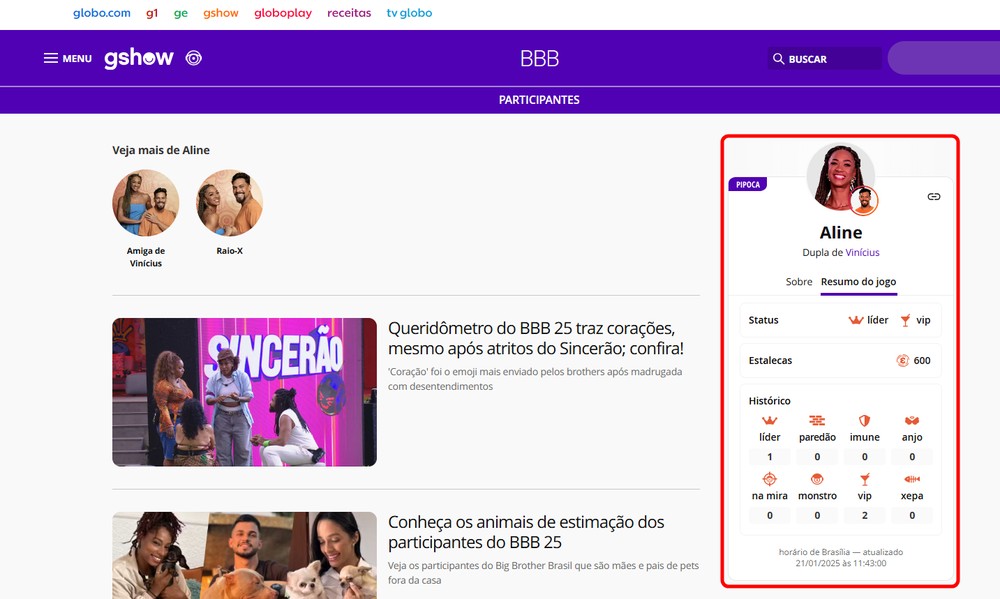Open Amiga de Vinícius story circle
This screenshot has height=599, width=1000.
pos(145,203)
